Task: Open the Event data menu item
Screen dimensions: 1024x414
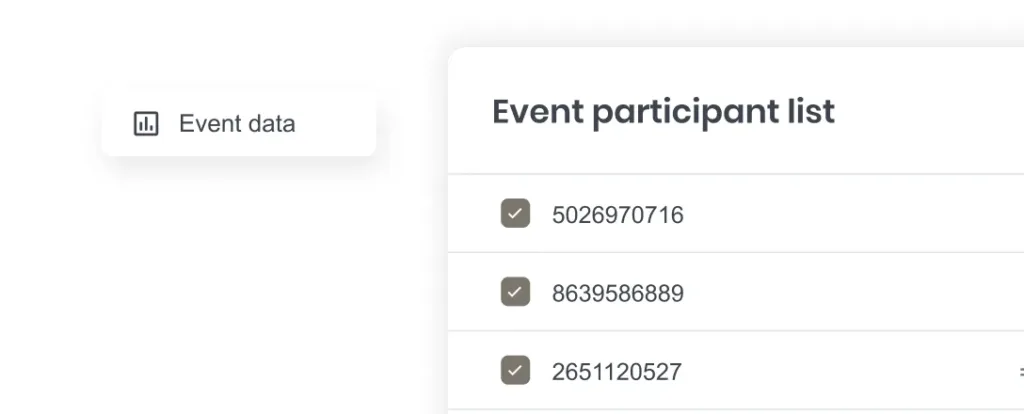Action: click(238, 123)
